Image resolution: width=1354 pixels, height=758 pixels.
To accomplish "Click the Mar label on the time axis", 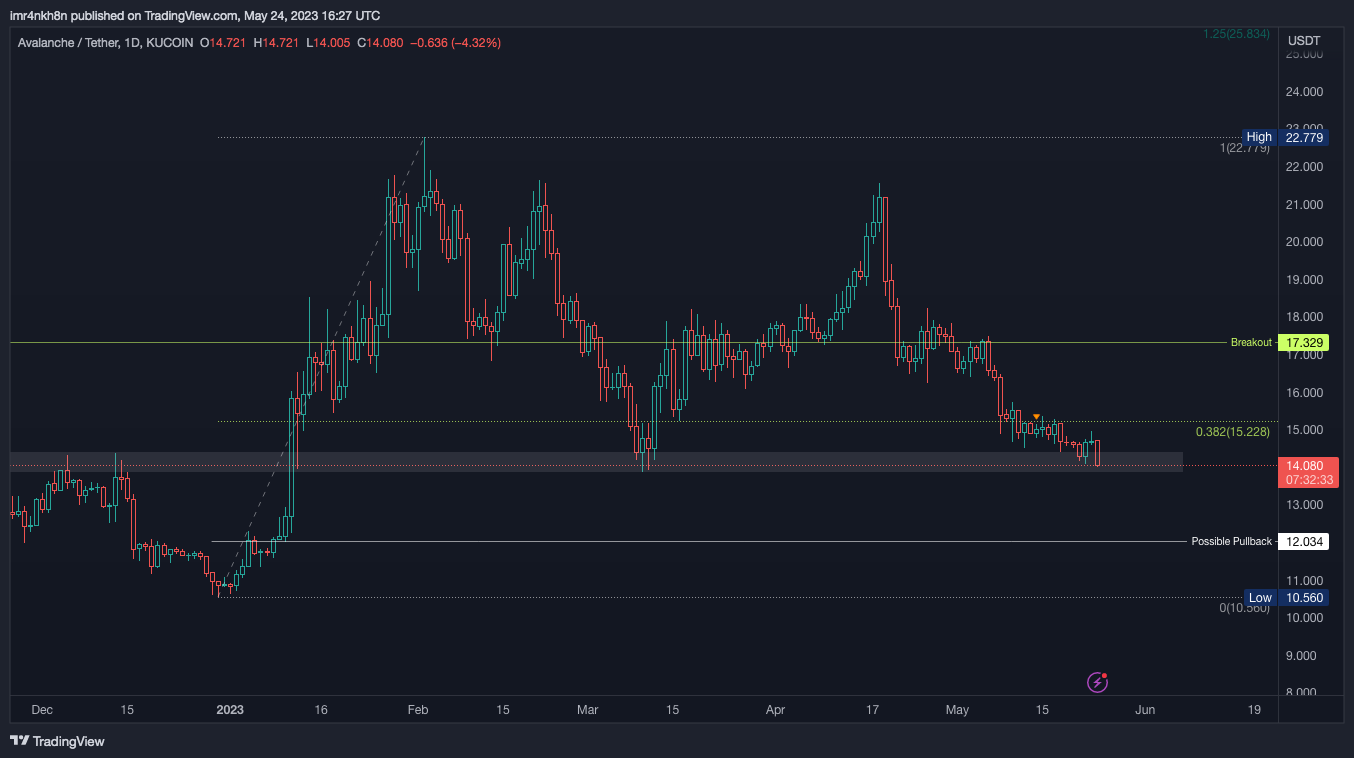I will 587,710.
